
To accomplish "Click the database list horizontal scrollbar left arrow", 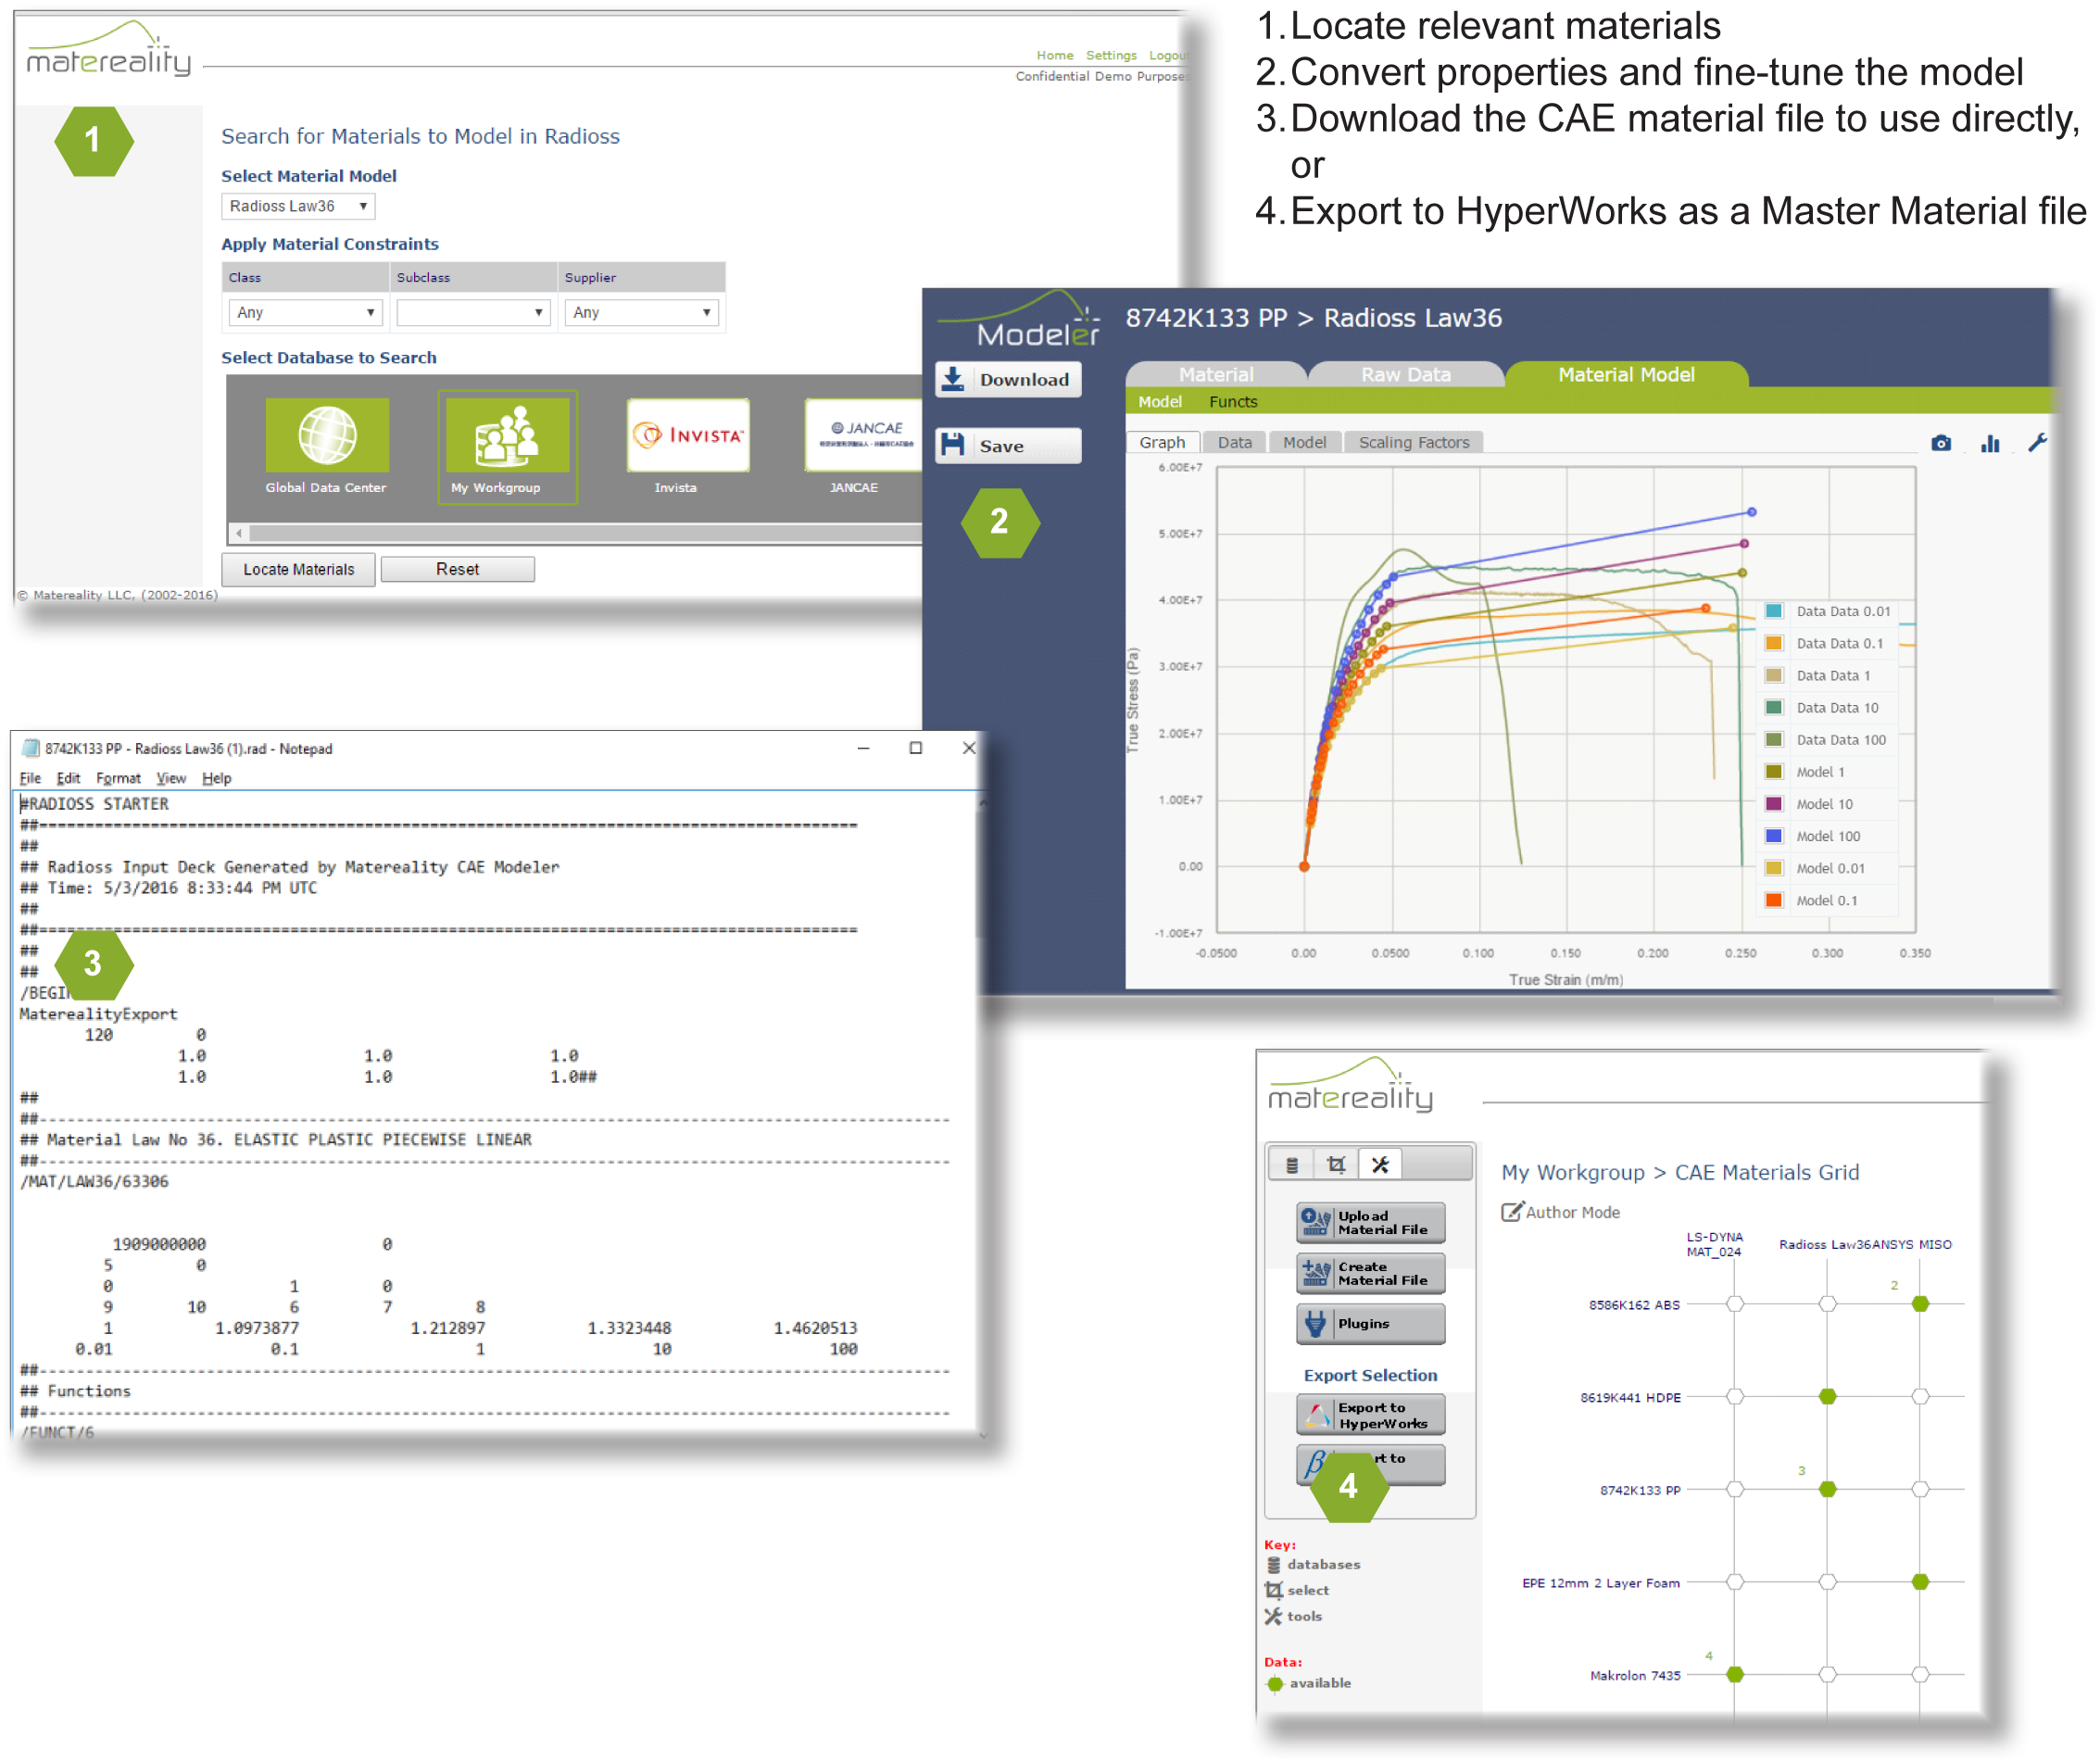I will [239, 533].
